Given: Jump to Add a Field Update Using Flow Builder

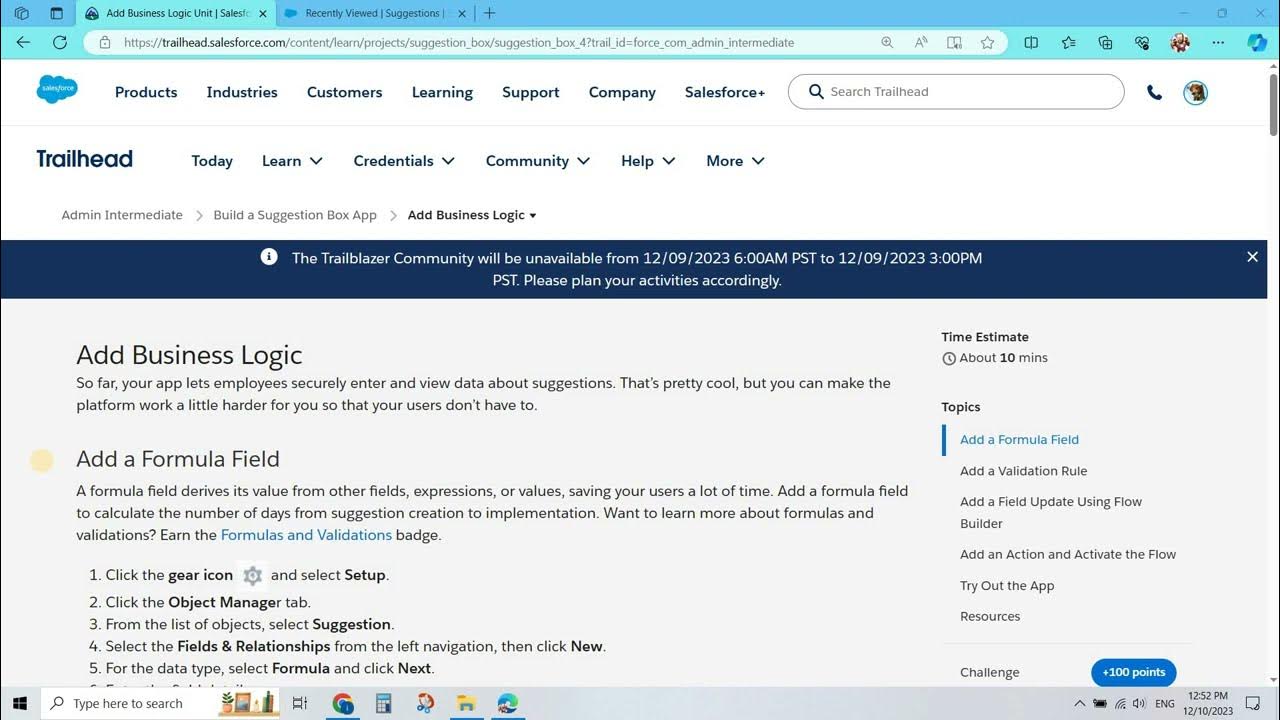Looking at the screenshot, I should pyautogui.click(x=1051, y=512).
